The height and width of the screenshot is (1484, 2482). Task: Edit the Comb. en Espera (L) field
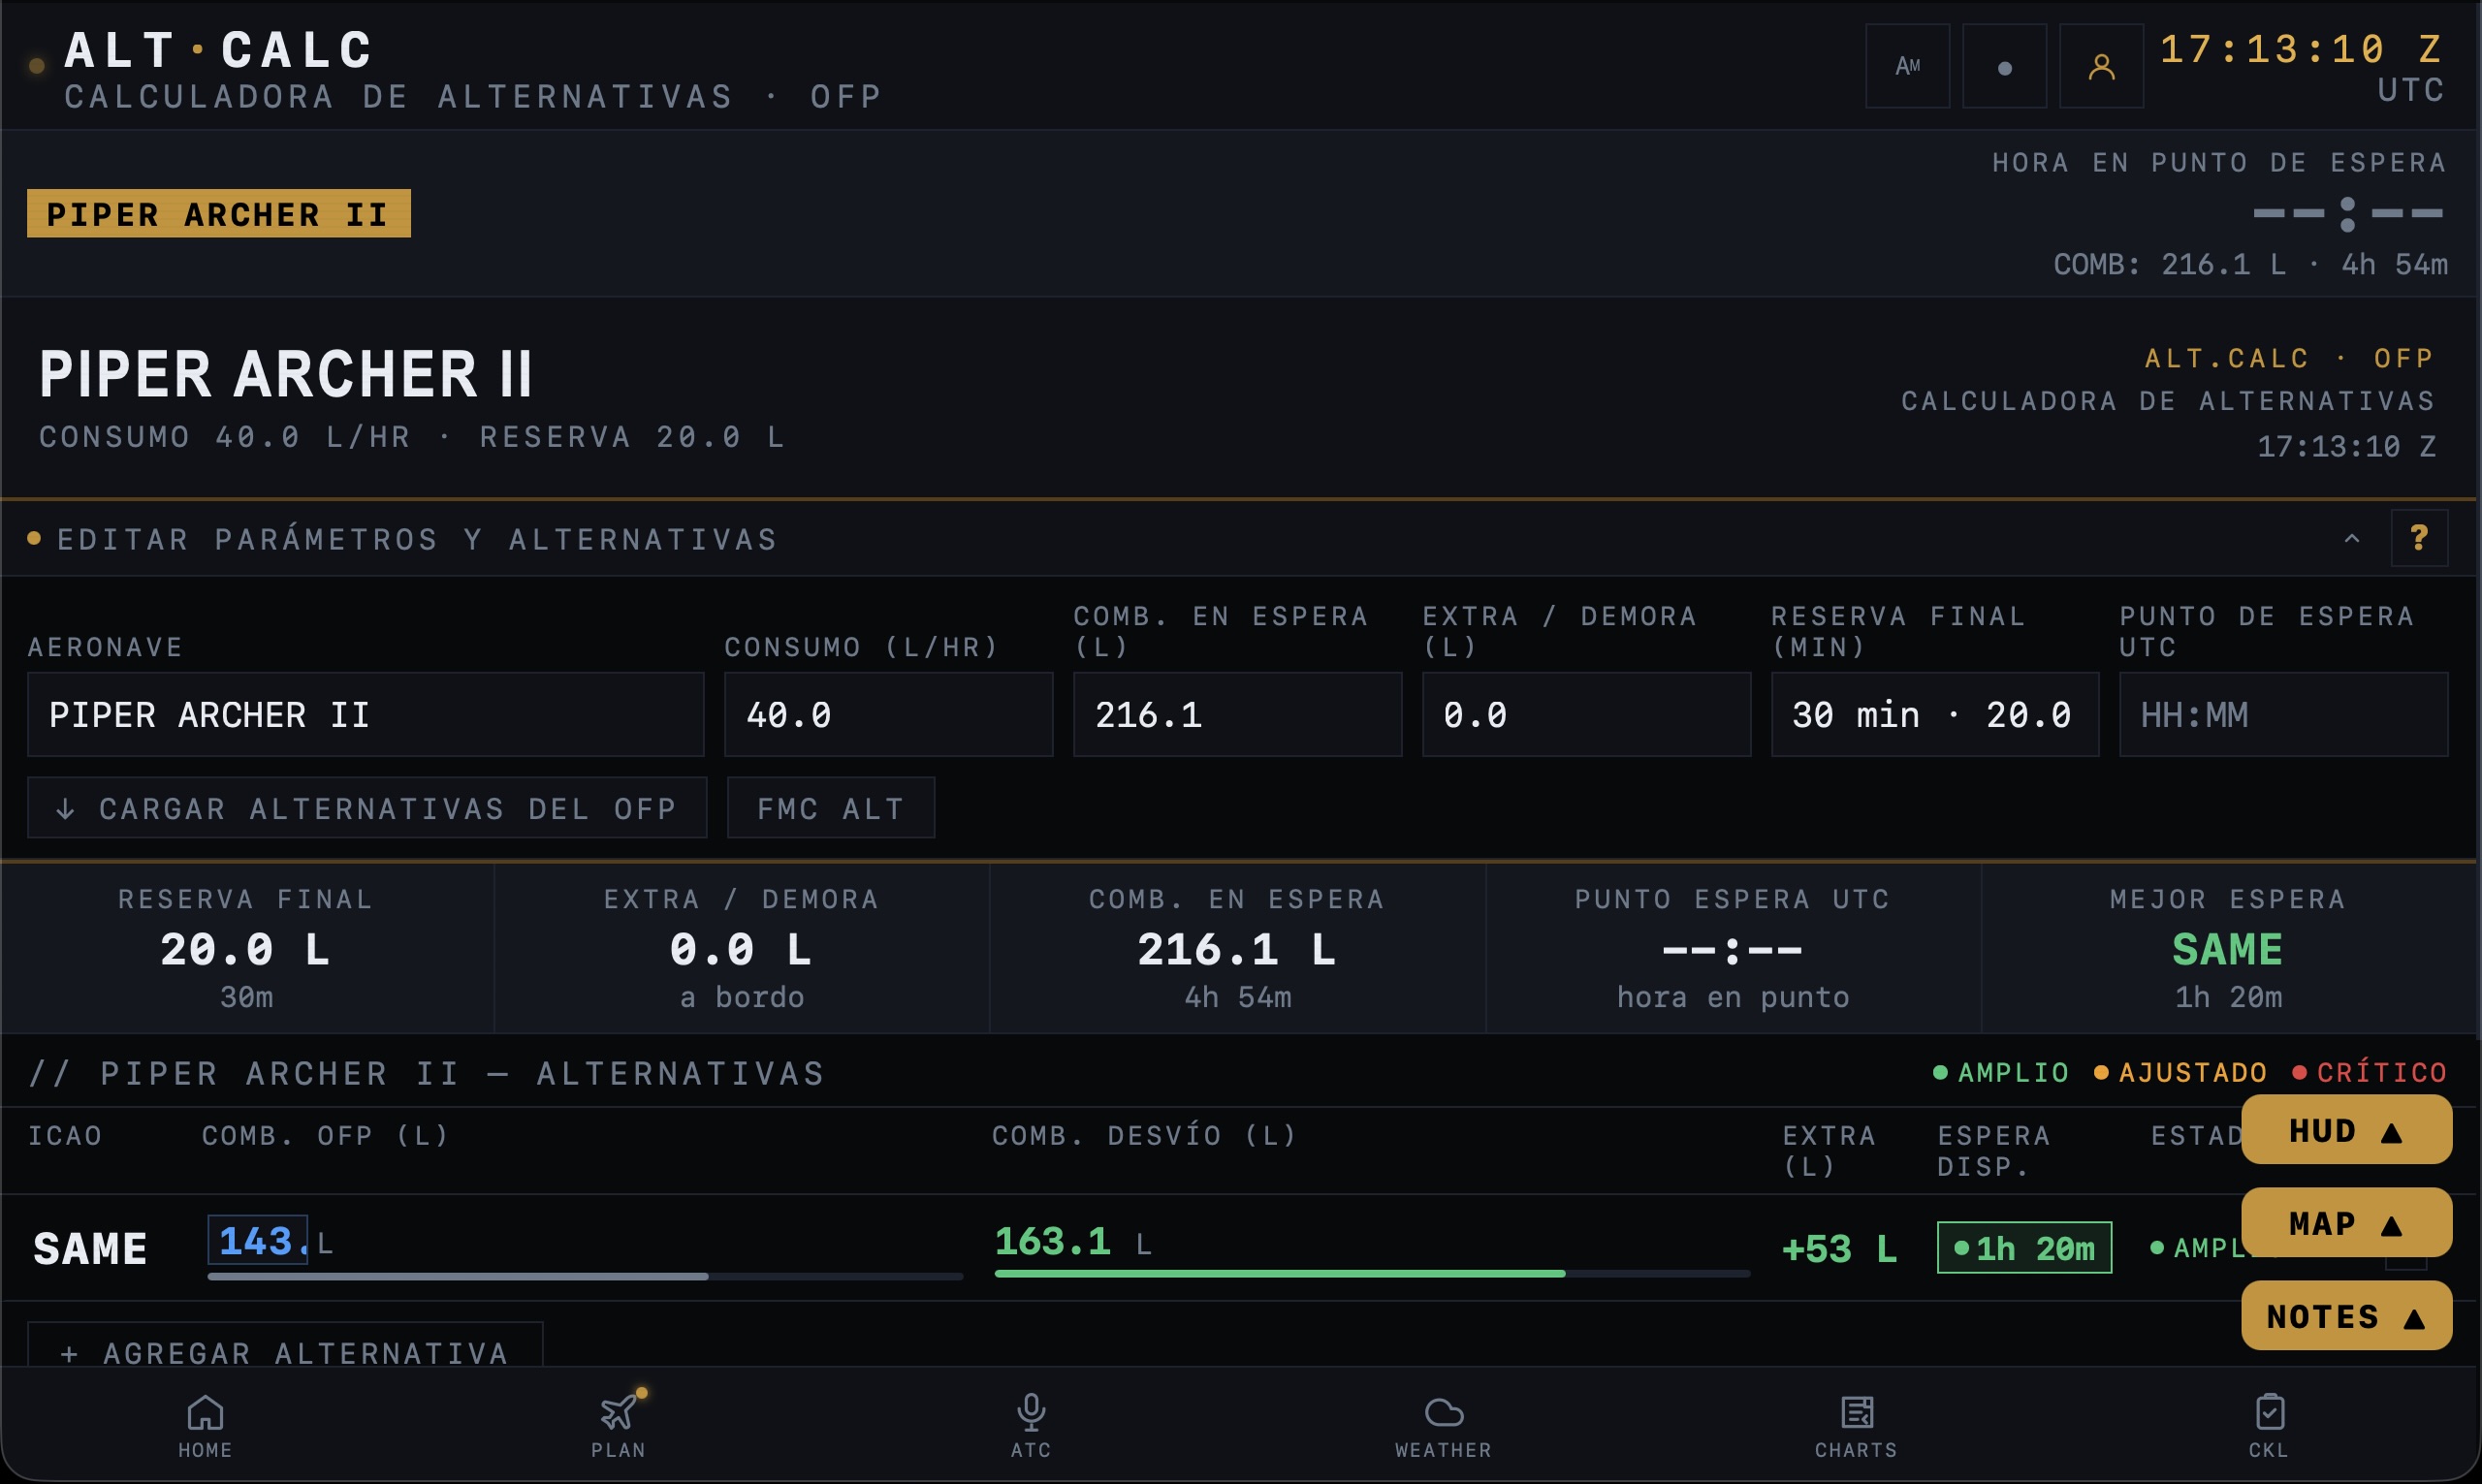pyautogui.click(x=1237, y=714)
